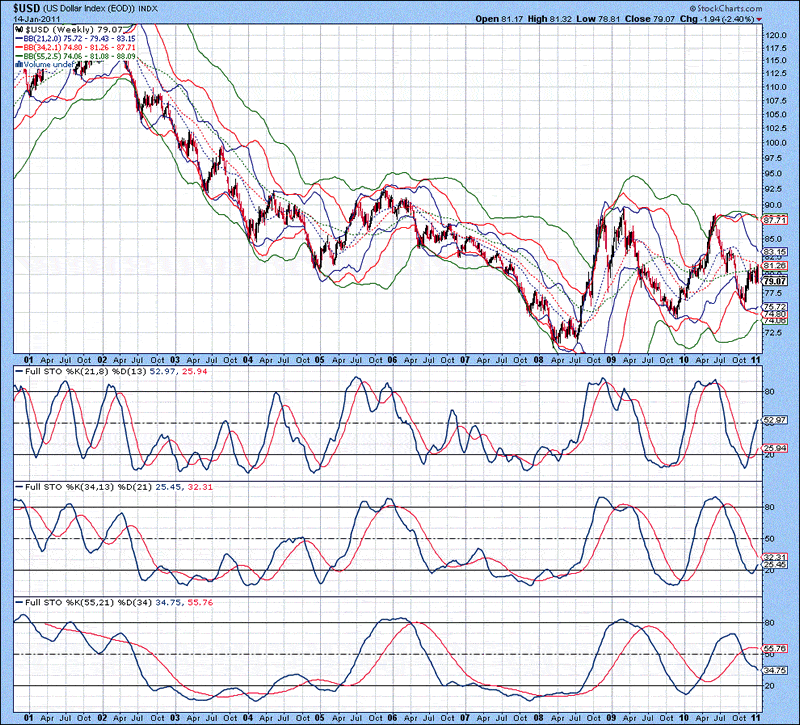Click the 79.07 current price tag
This screenshot has width=800, height=725.
click(773, 282)
